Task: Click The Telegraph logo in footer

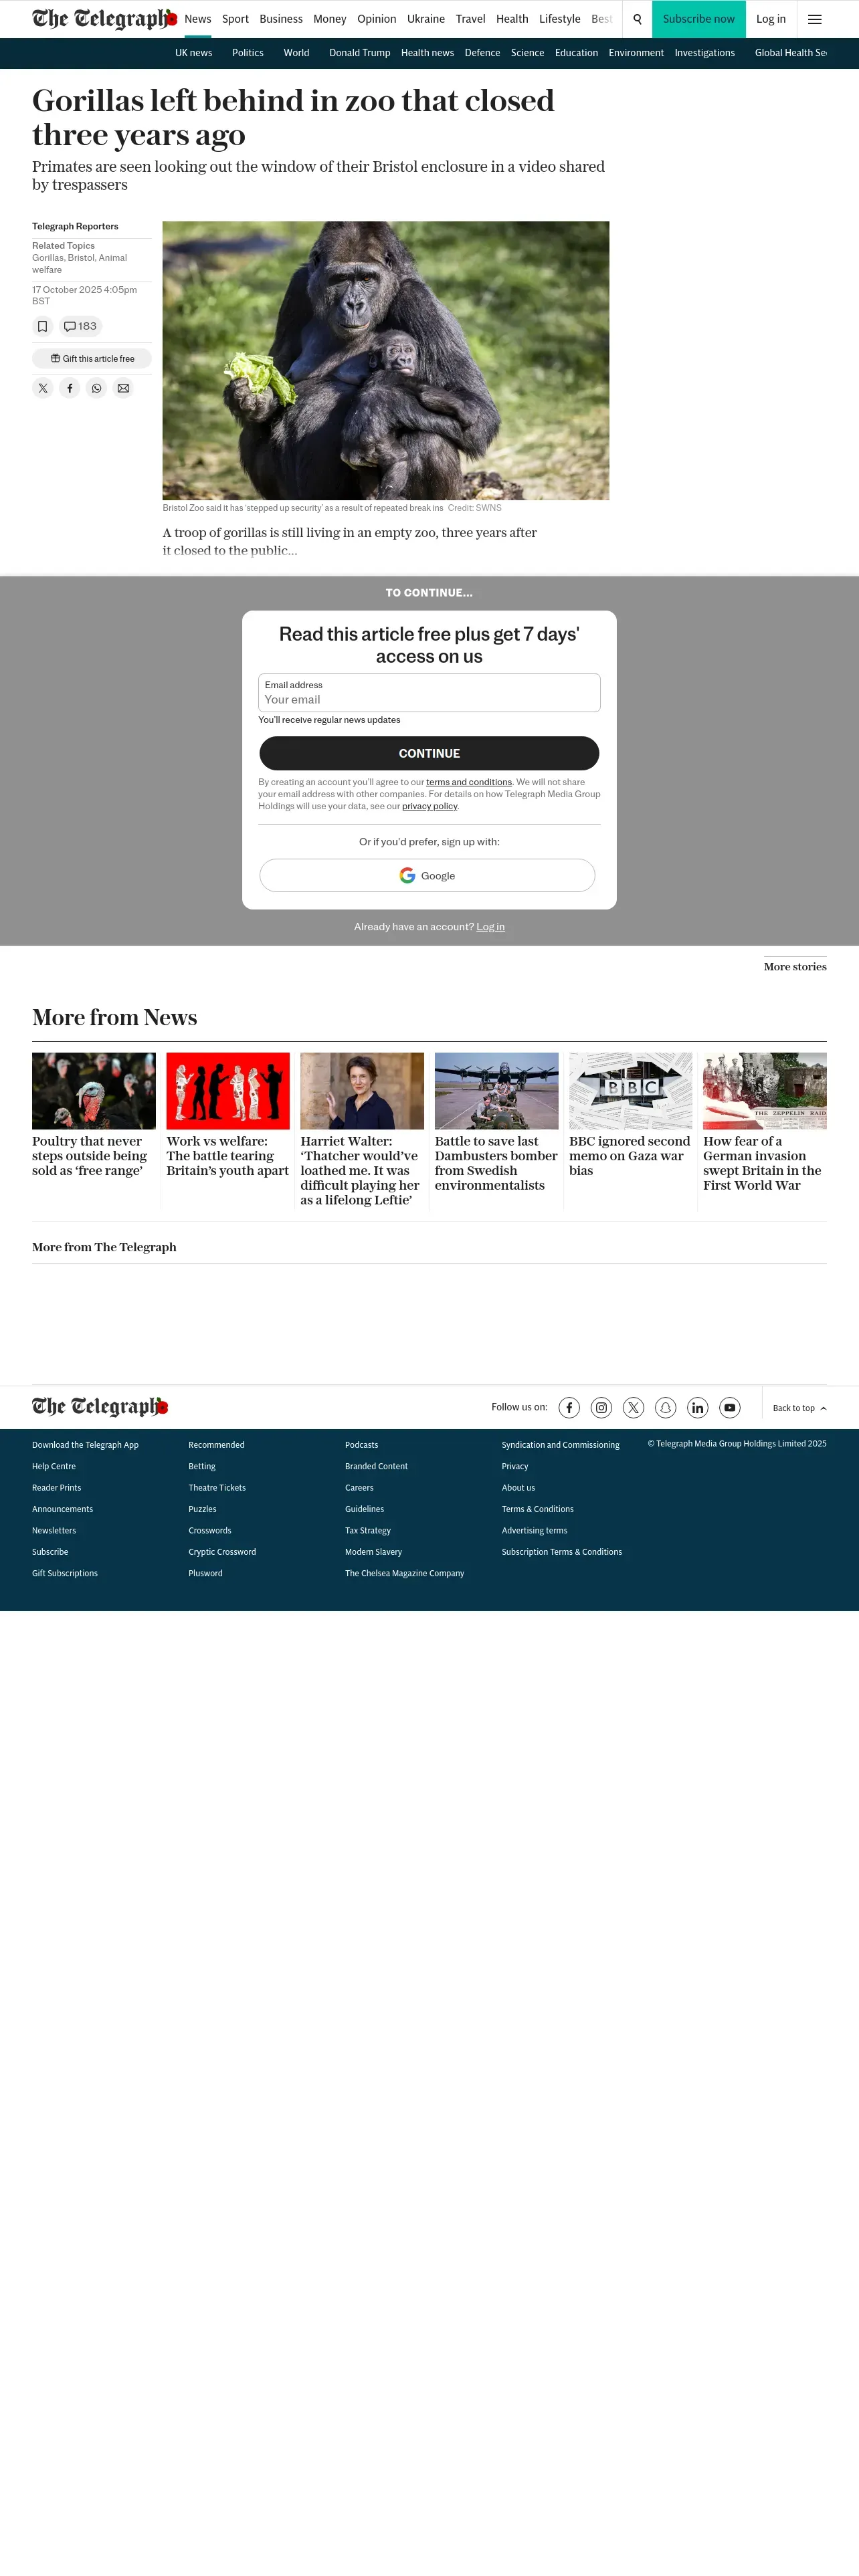Action: 100,1407
